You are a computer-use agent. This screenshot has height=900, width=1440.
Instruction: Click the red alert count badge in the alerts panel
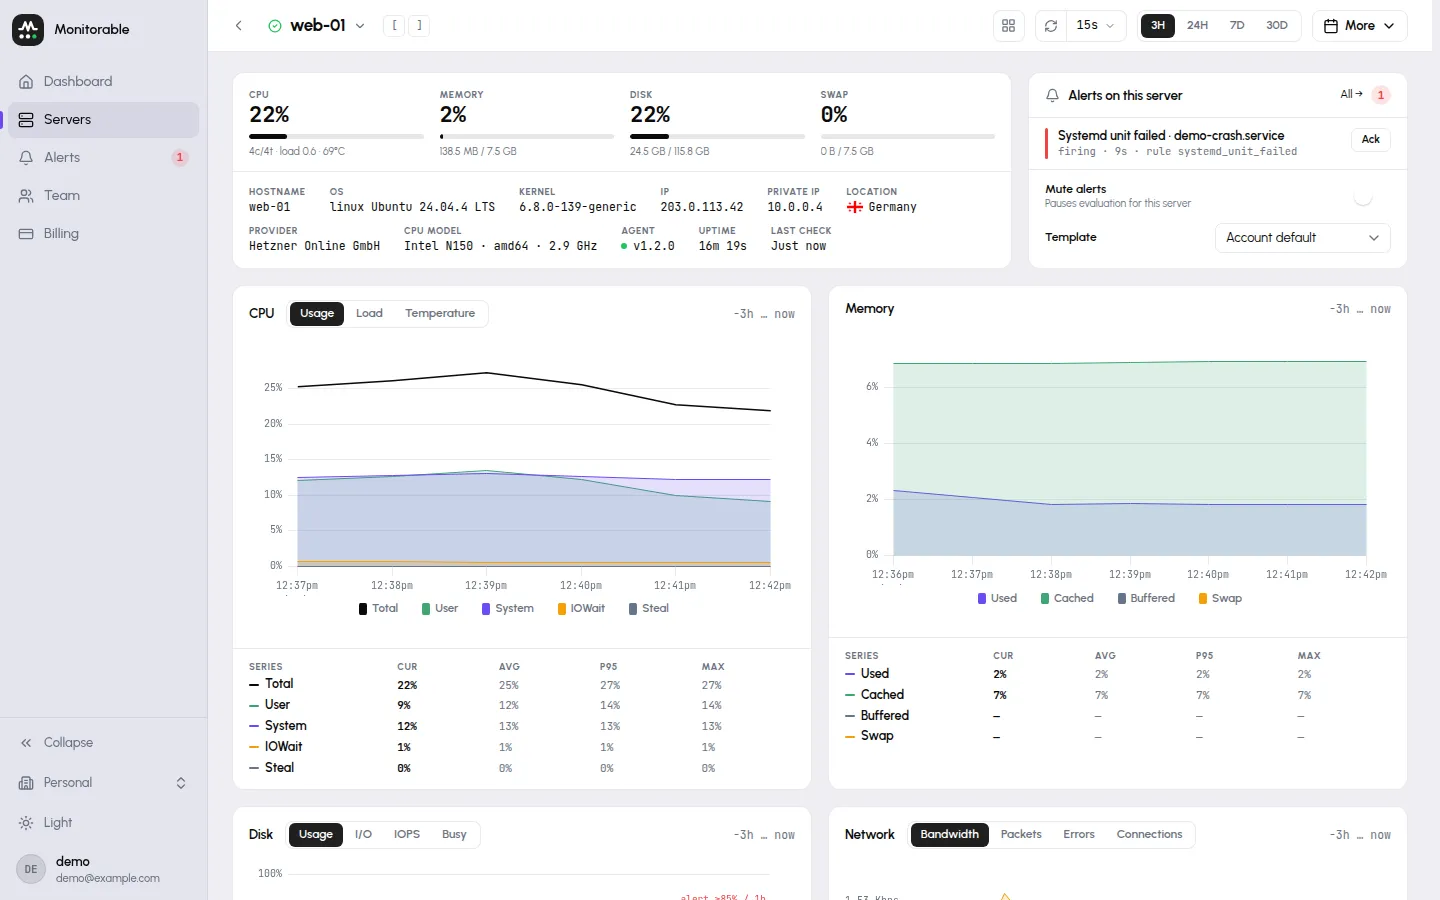tap(1381, 95)
